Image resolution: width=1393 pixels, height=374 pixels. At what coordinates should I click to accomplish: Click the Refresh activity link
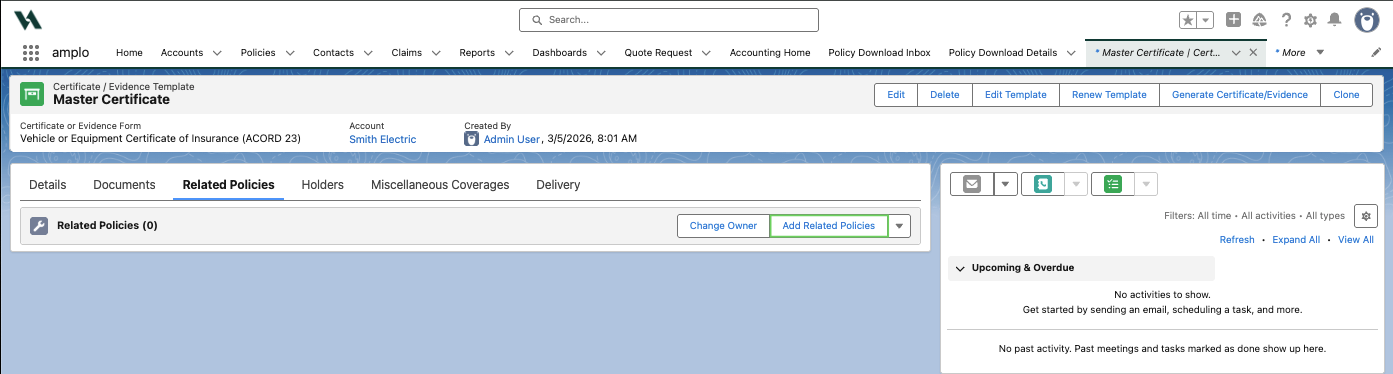pyautogui.click(x=1237, y=240)
